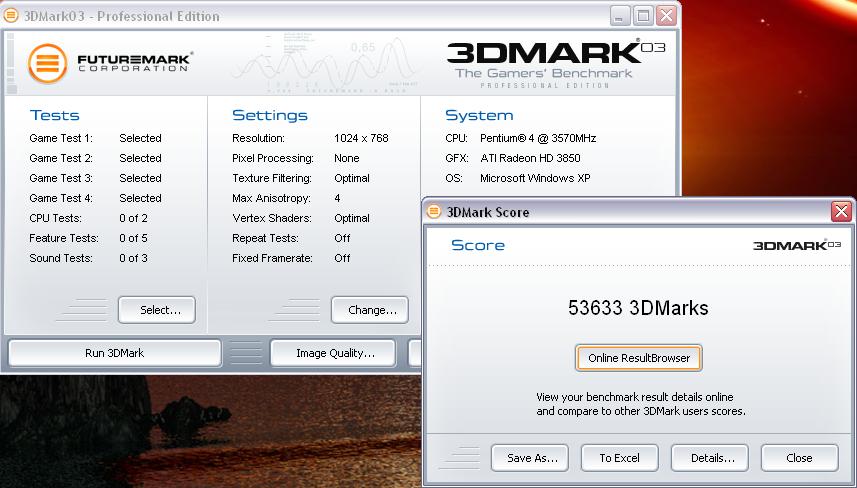Click the 3DMark03 logo in Score dialog
Viewport: 857px width, 488px height.
796,245
